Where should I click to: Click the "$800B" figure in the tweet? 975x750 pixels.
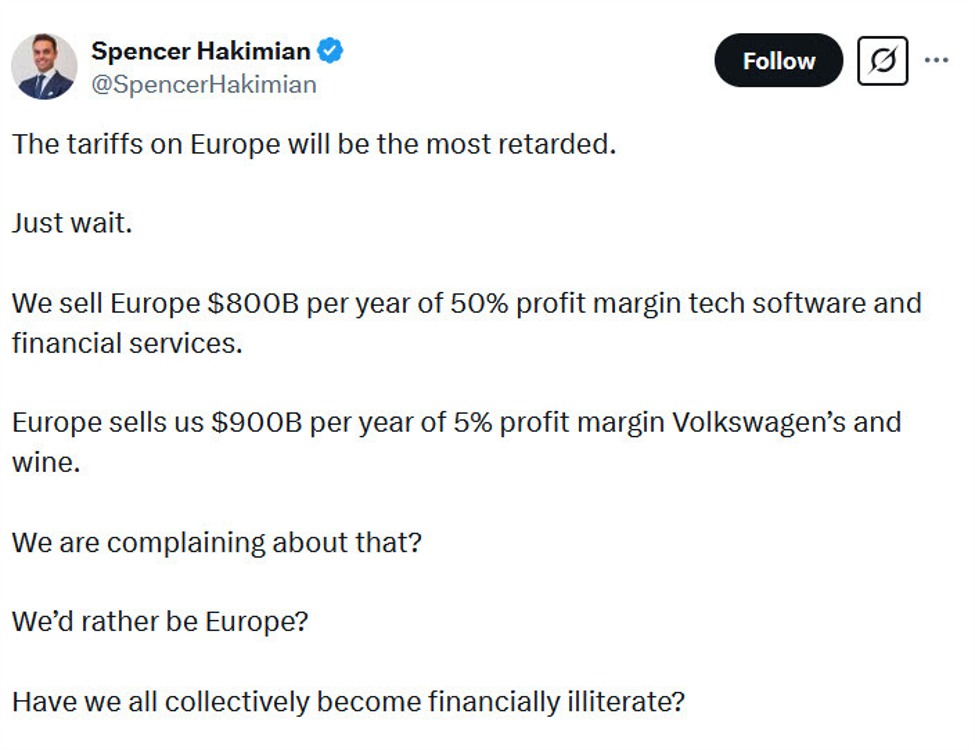point(253,303)
